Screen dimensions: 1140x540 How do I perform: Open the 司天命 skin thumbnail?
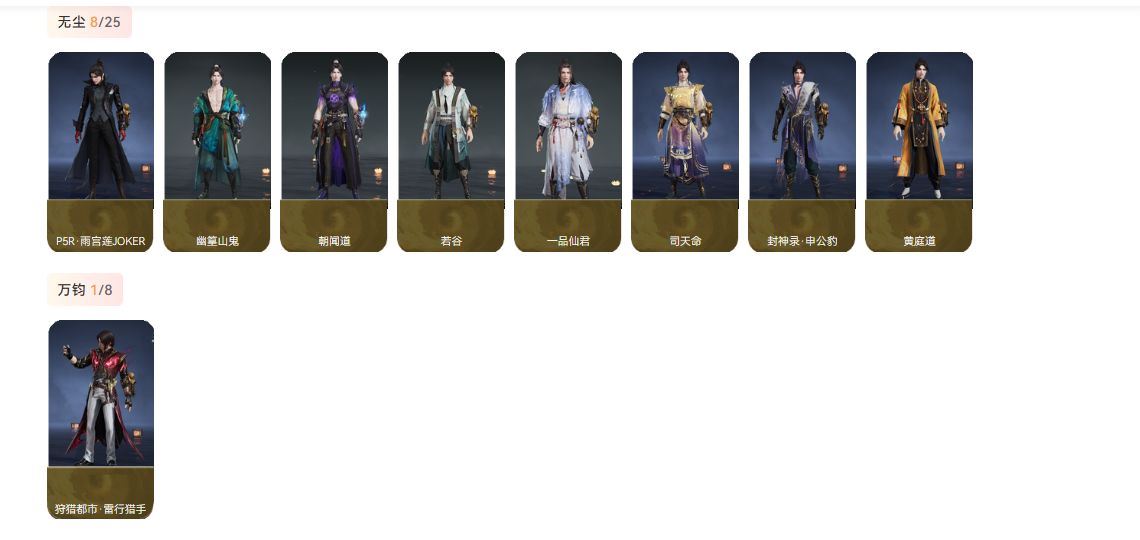click(x=685, y=152)
